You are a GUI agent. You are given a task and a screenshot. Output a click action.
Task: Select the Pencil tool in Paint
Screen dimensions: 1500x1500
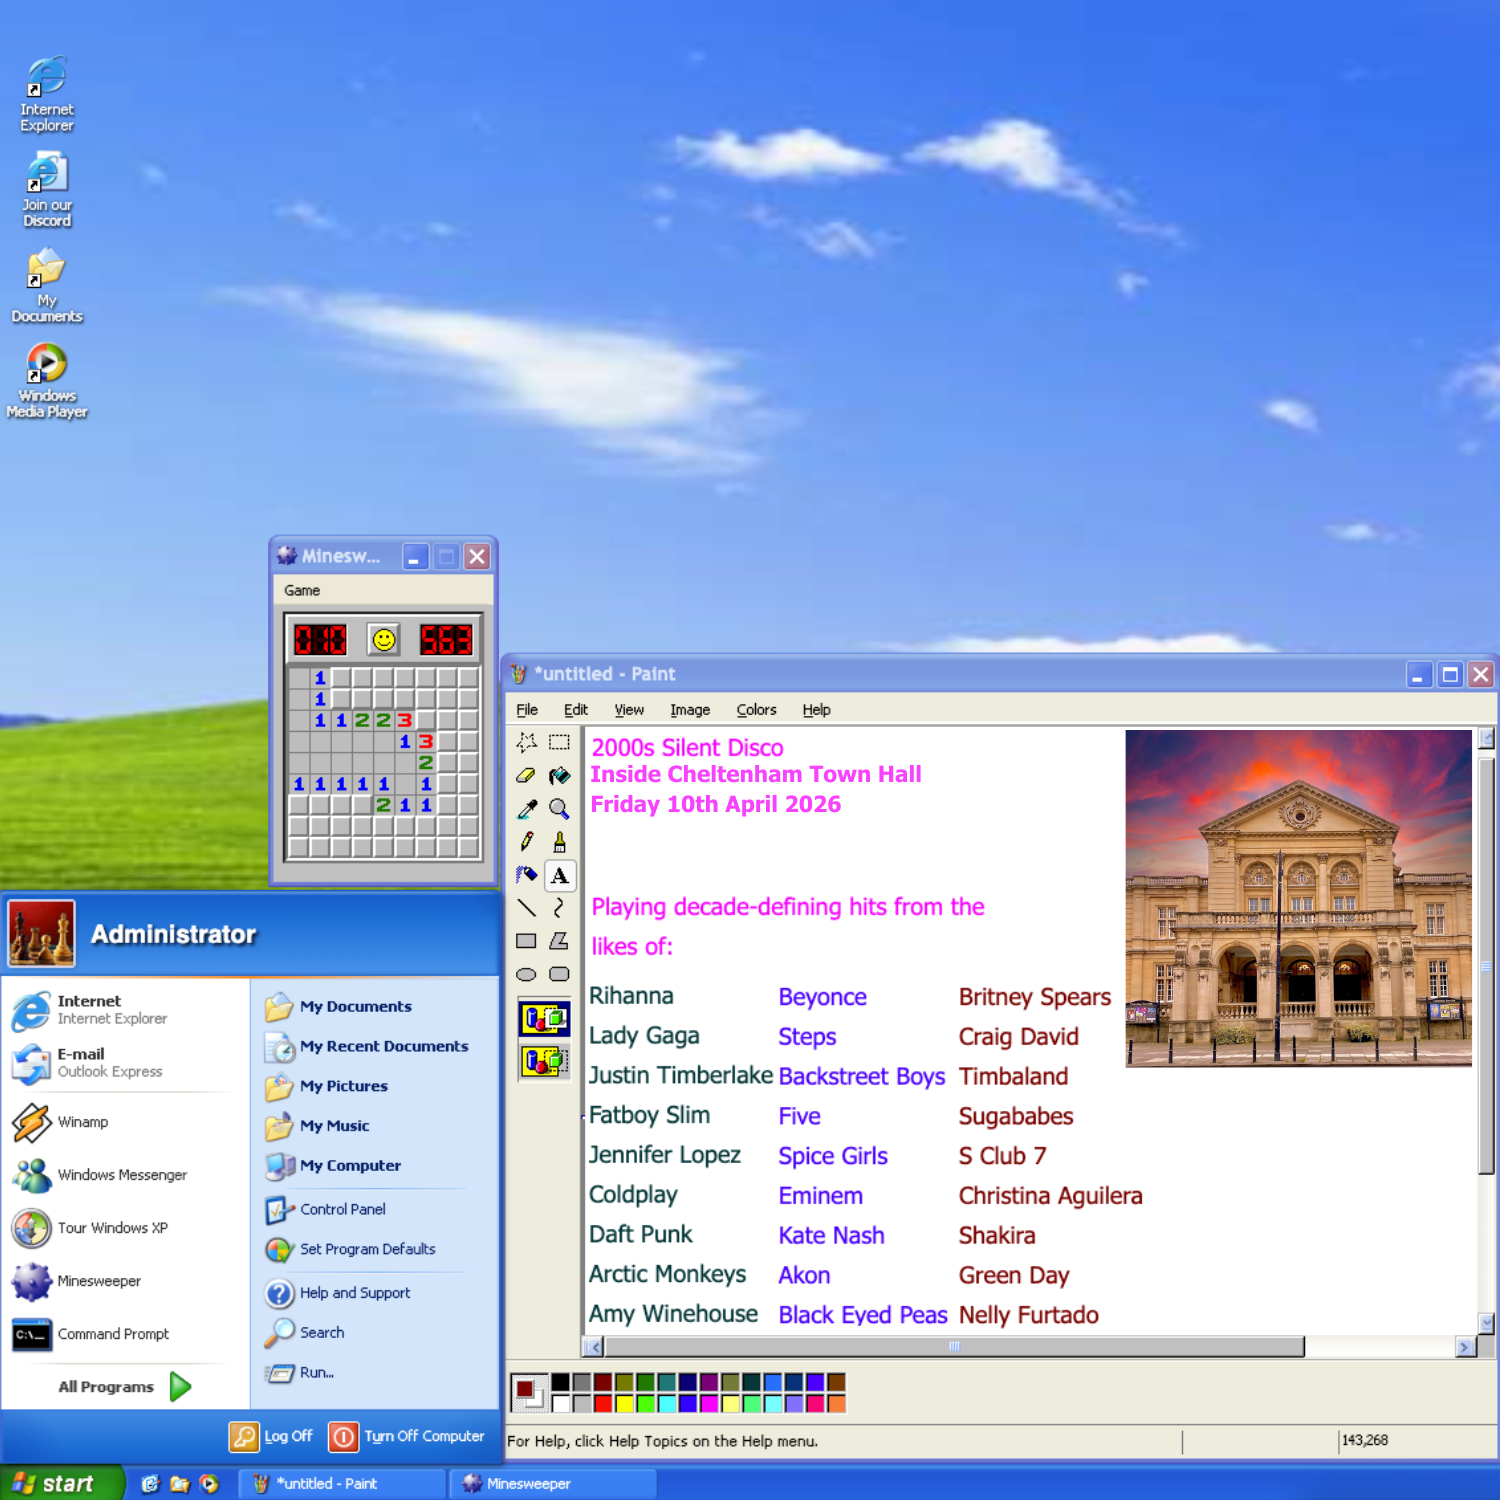(527, 842)
